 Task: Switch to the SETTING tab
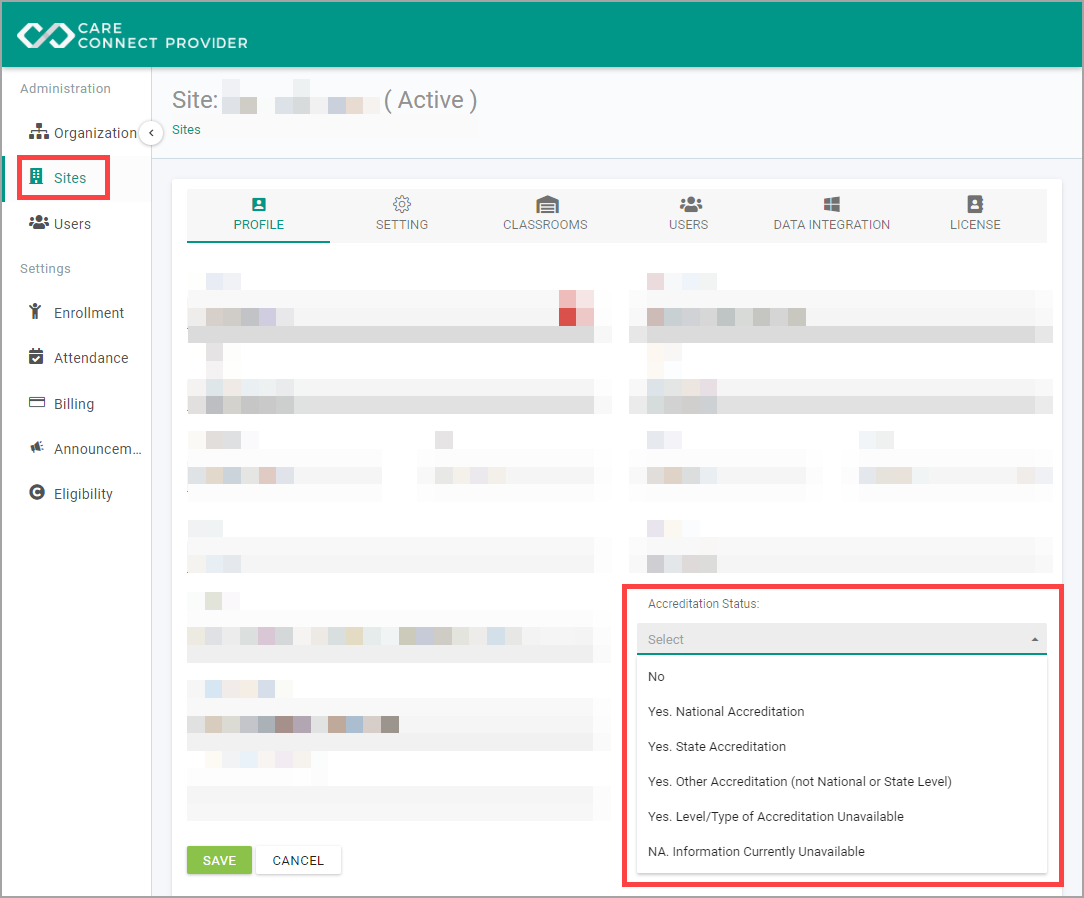(402, 215)
